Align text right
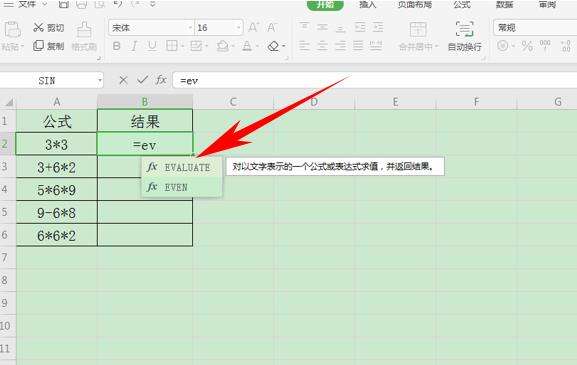 click(340, 46)
